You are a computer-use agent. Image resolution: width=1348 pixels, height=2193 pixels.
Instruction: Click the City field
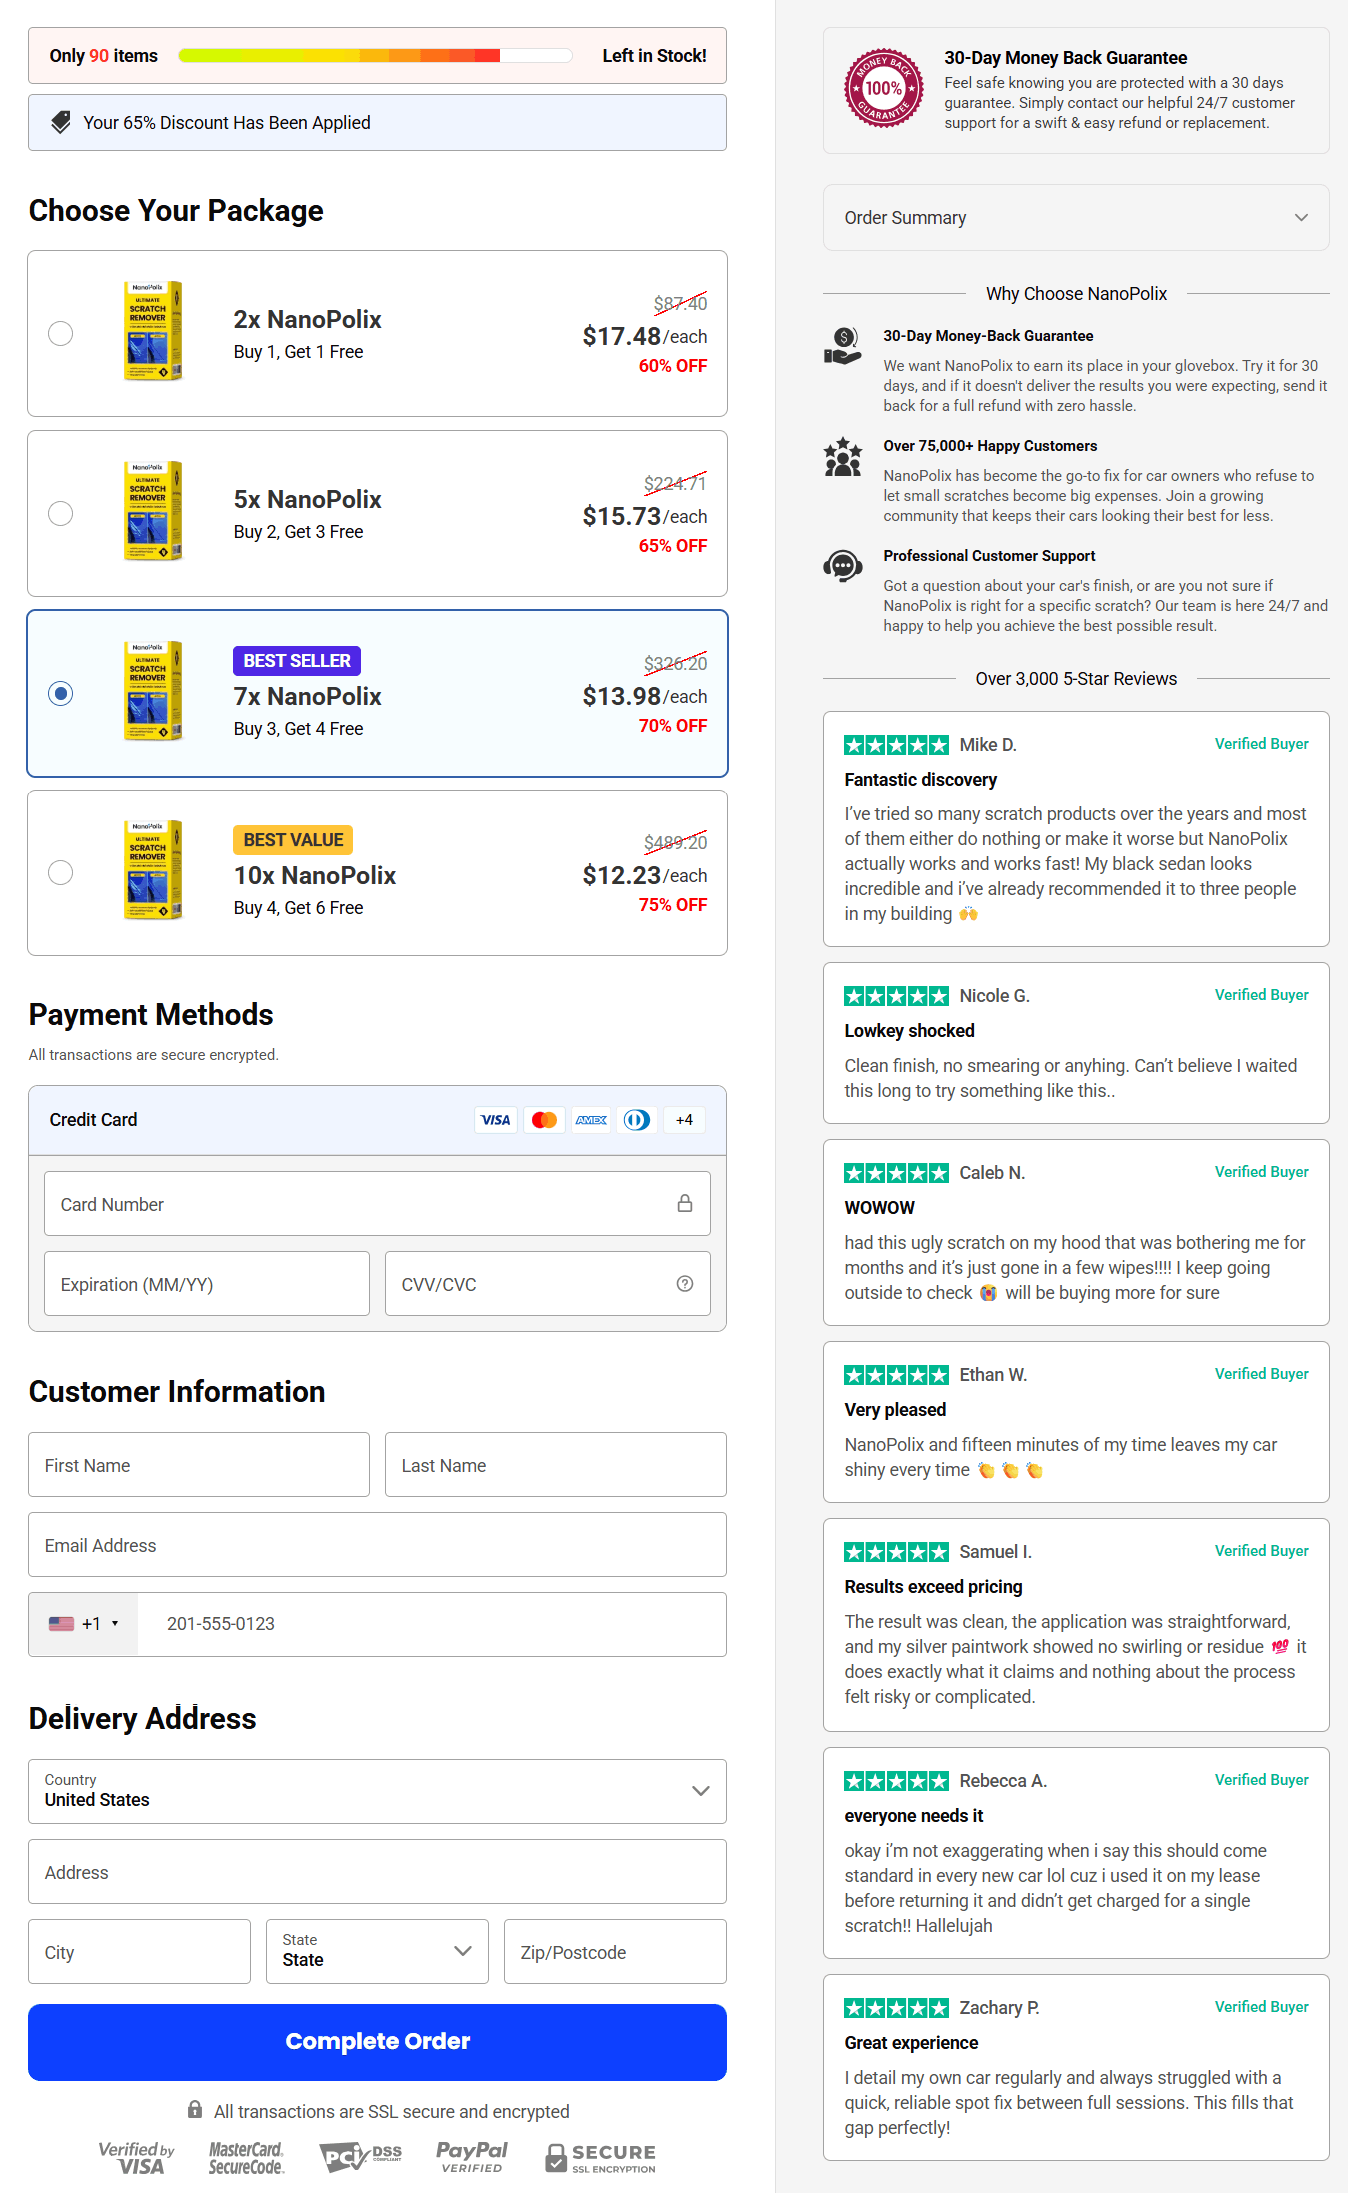(x=139, y=1952)
